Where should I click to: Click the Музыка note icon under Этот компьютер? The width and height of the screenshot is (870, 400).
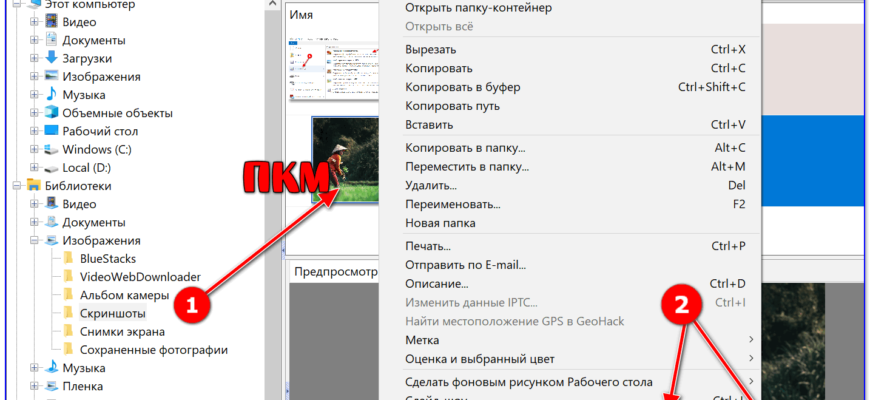pos(51,95)
